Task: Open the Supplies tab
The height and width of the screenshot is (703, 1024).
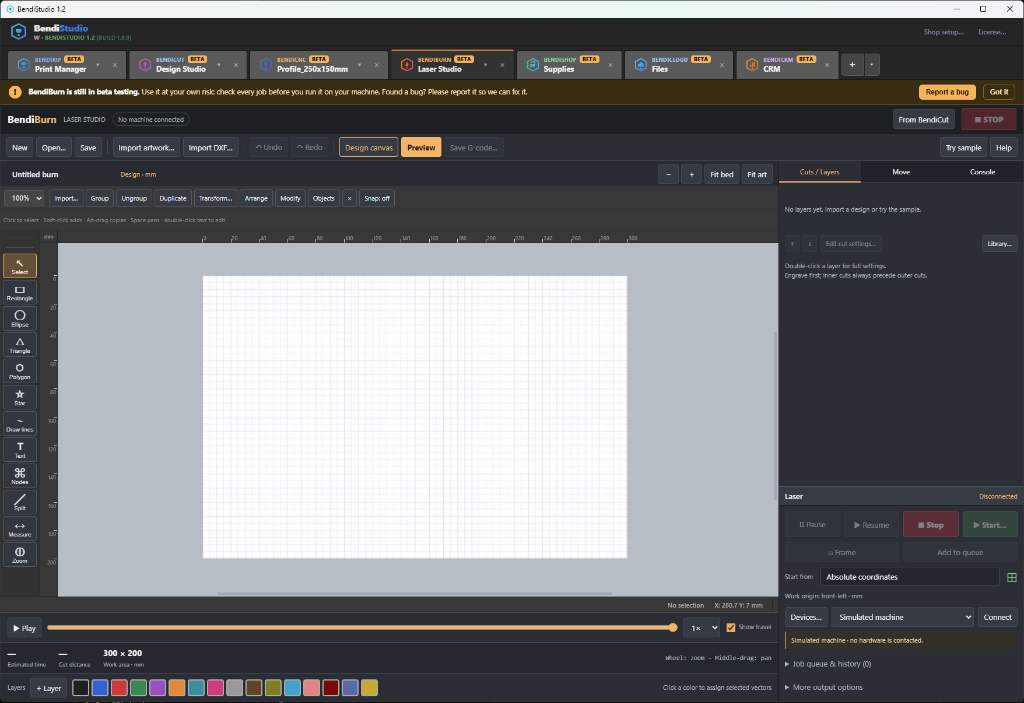Action: tap(558, 65)
